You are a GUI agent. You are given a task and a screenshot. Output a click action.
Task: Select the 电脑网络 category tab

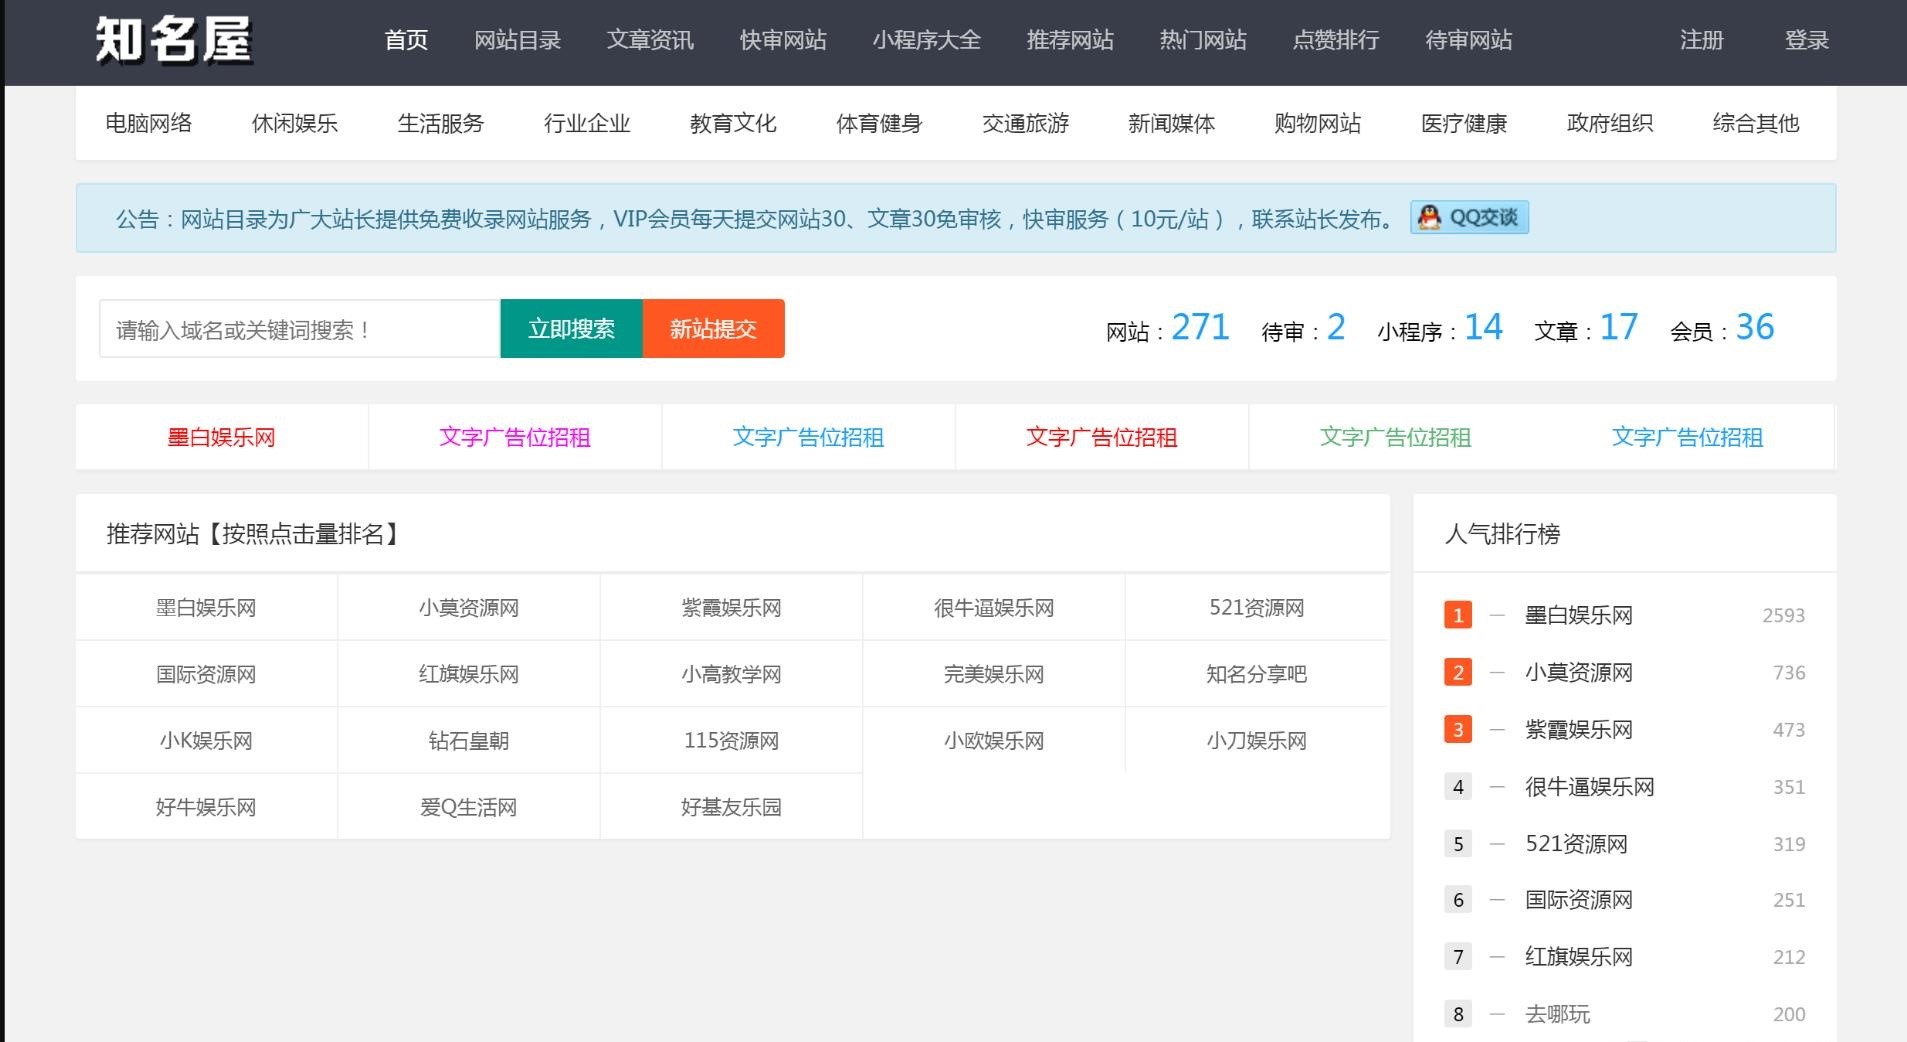[148, 123]
